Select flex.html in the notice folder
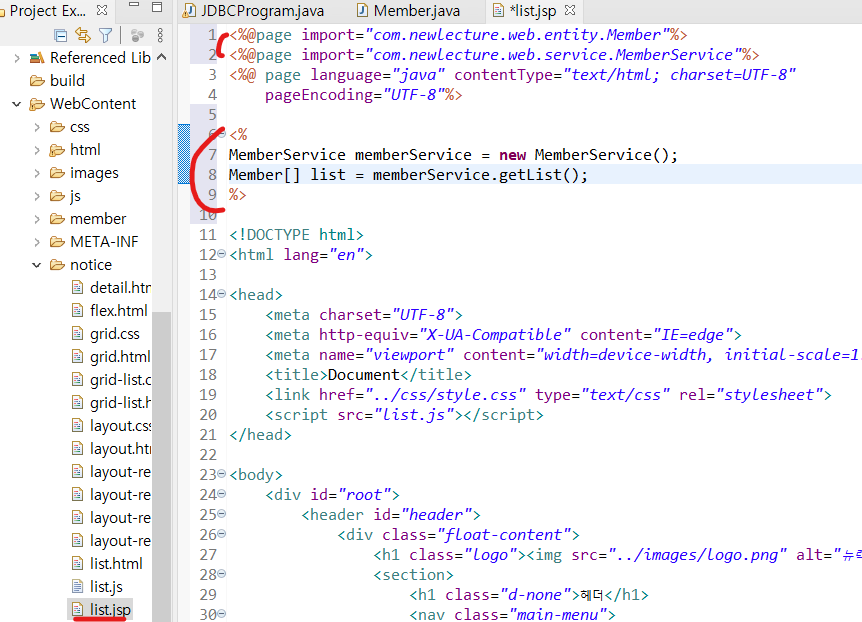This screenshot has height=622, width=862. click(x=119, y=311)
